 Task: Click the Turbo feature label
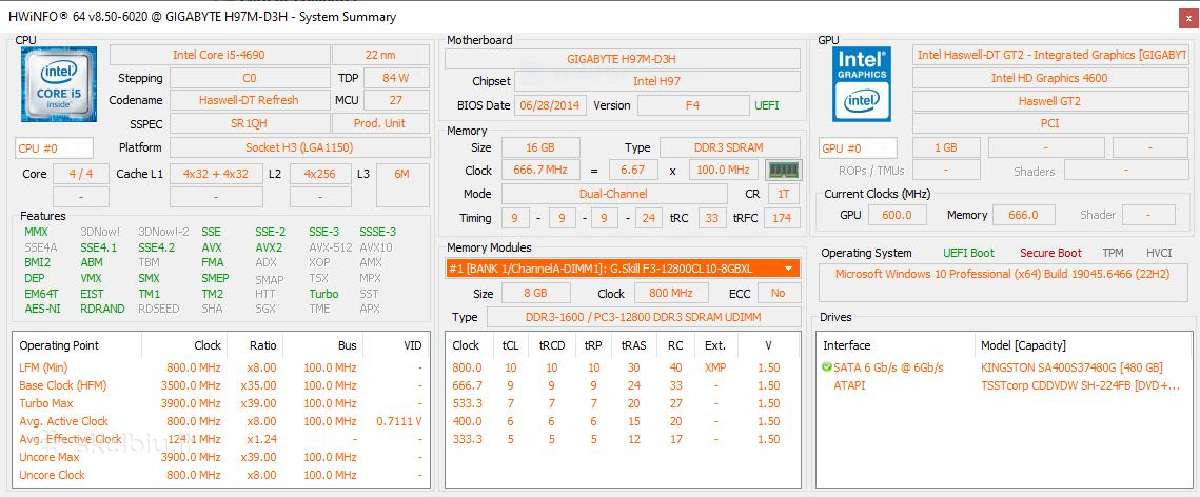(323, 294)
